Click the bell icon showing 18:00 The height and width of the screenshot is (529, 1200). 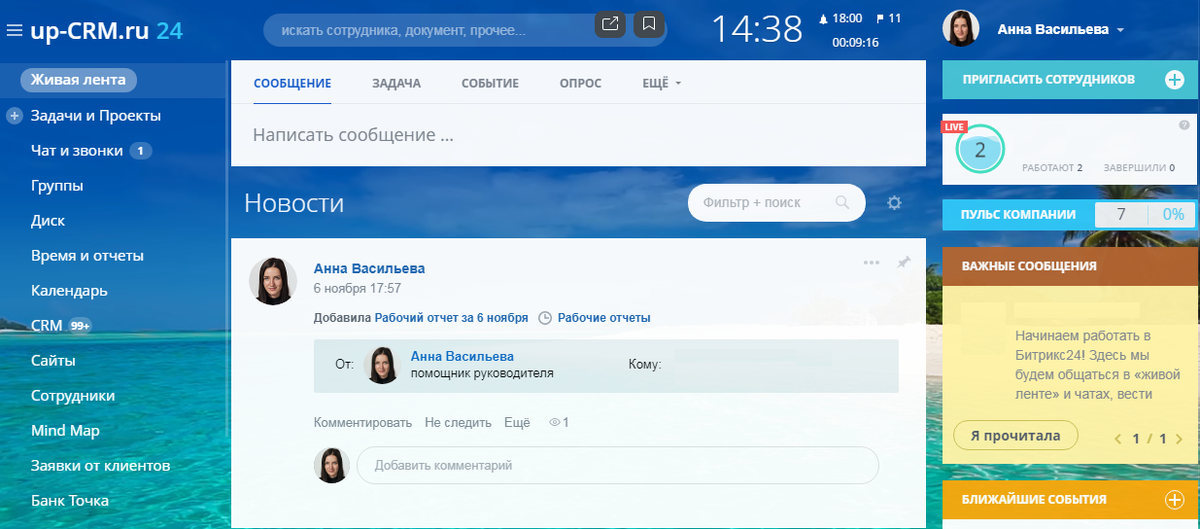point(823,18)
